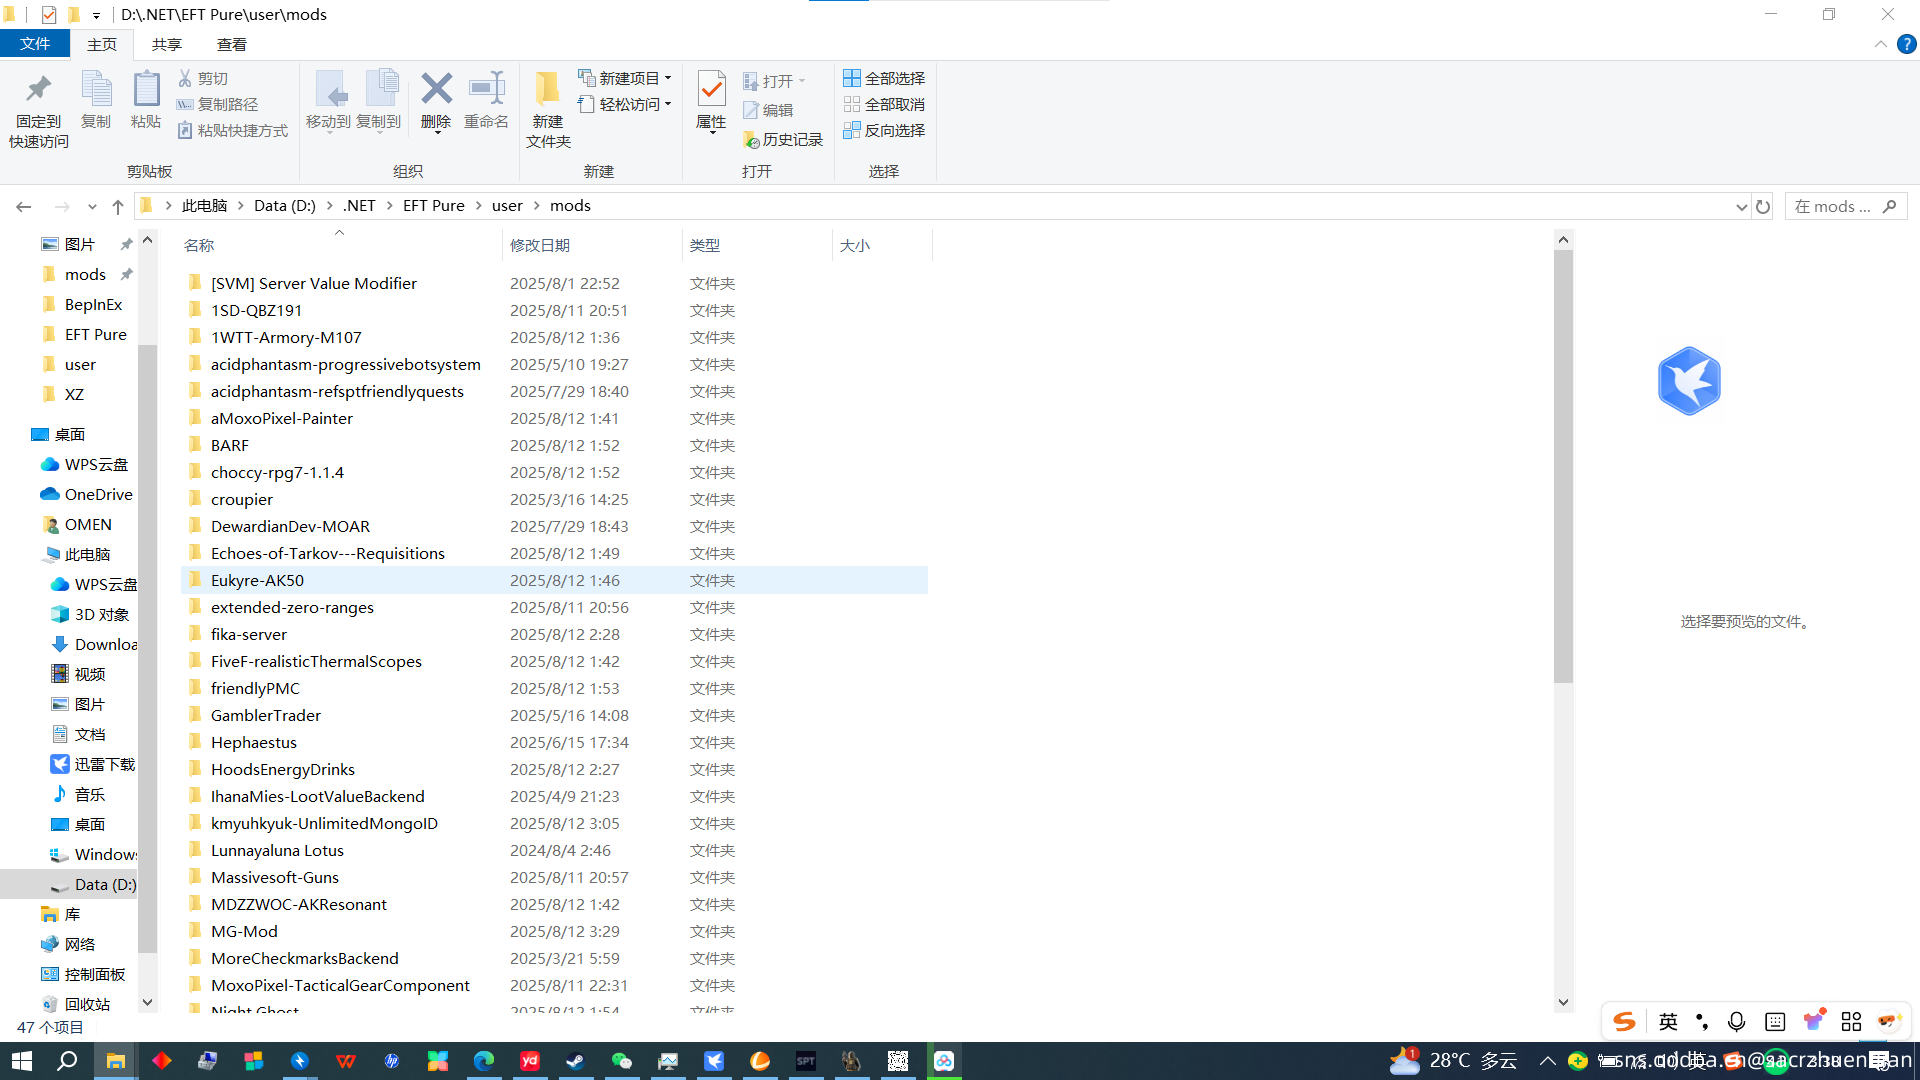Click the New Folder (新建文件夹) icon

point(547,90)
